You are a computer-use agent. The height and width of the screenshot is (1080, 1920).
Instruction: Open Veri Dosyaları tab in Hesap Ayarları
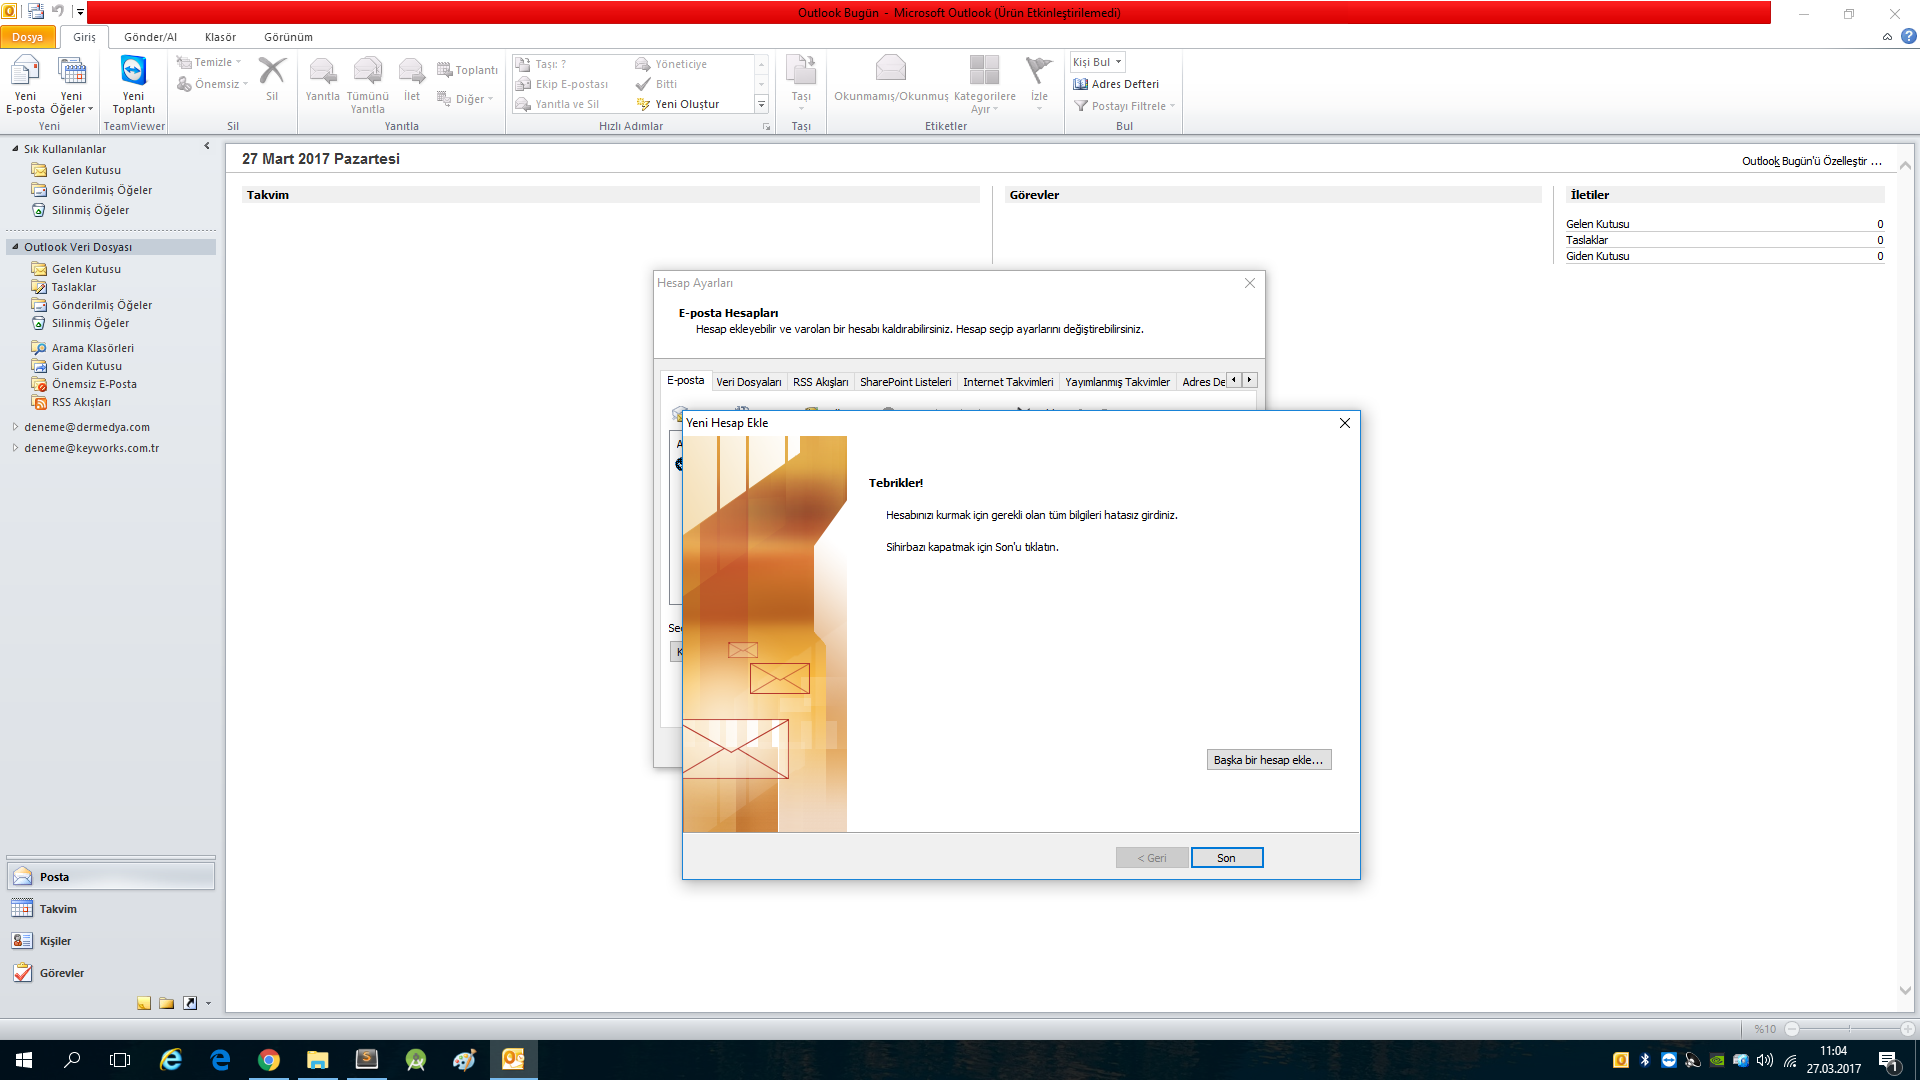(x=748, y=382)
